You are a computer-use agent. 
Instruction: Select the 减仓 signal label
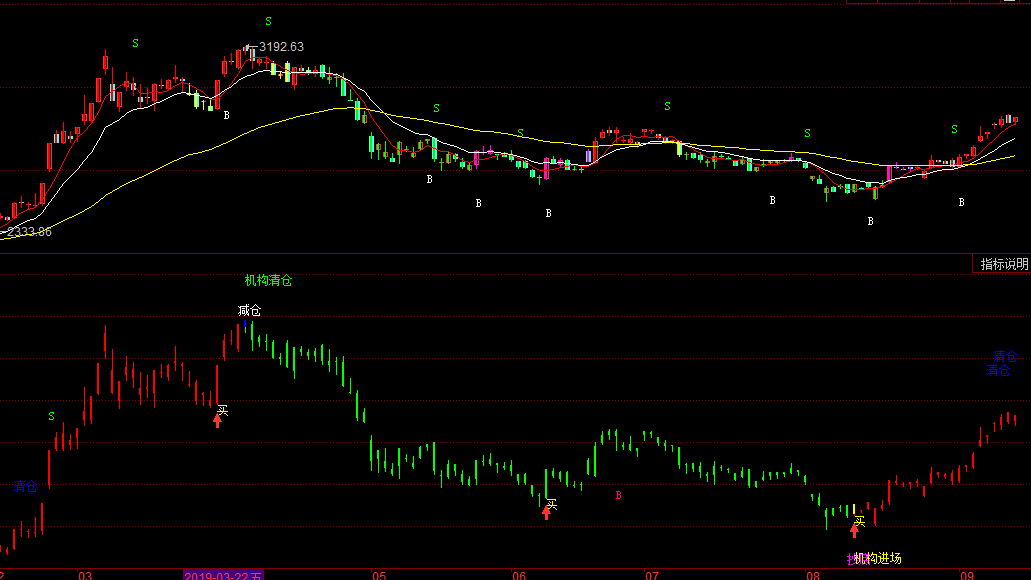pos(249,310)
